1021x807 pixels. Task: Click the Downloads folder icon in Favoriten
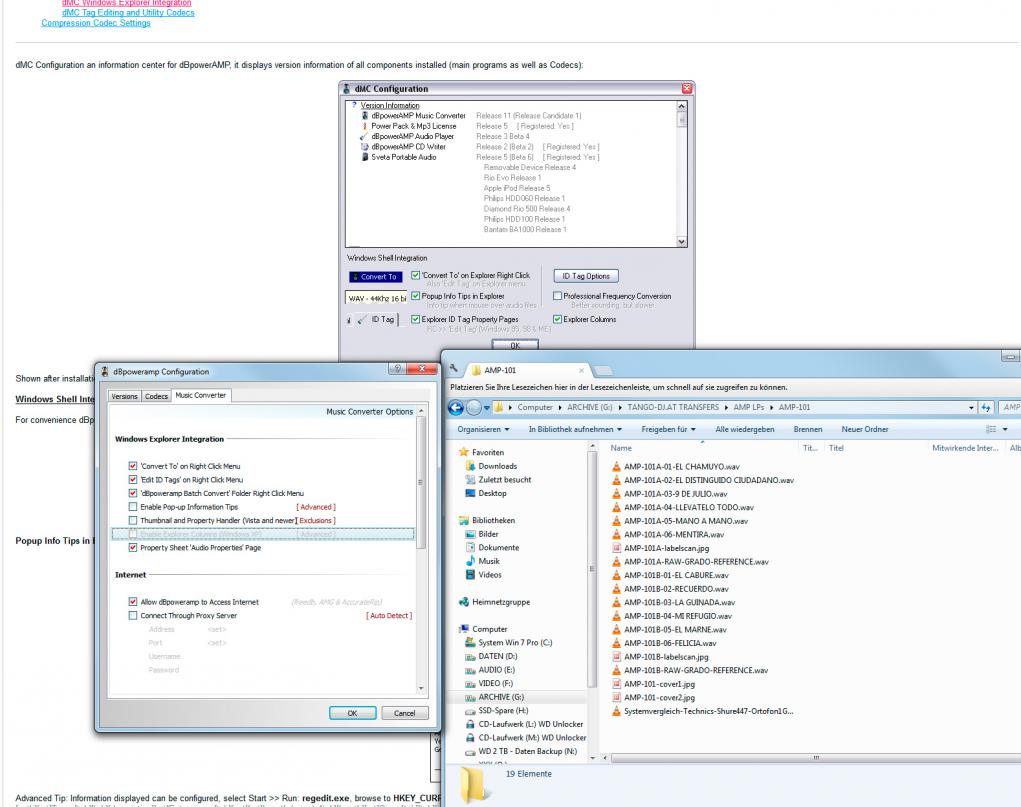[471, 466]
